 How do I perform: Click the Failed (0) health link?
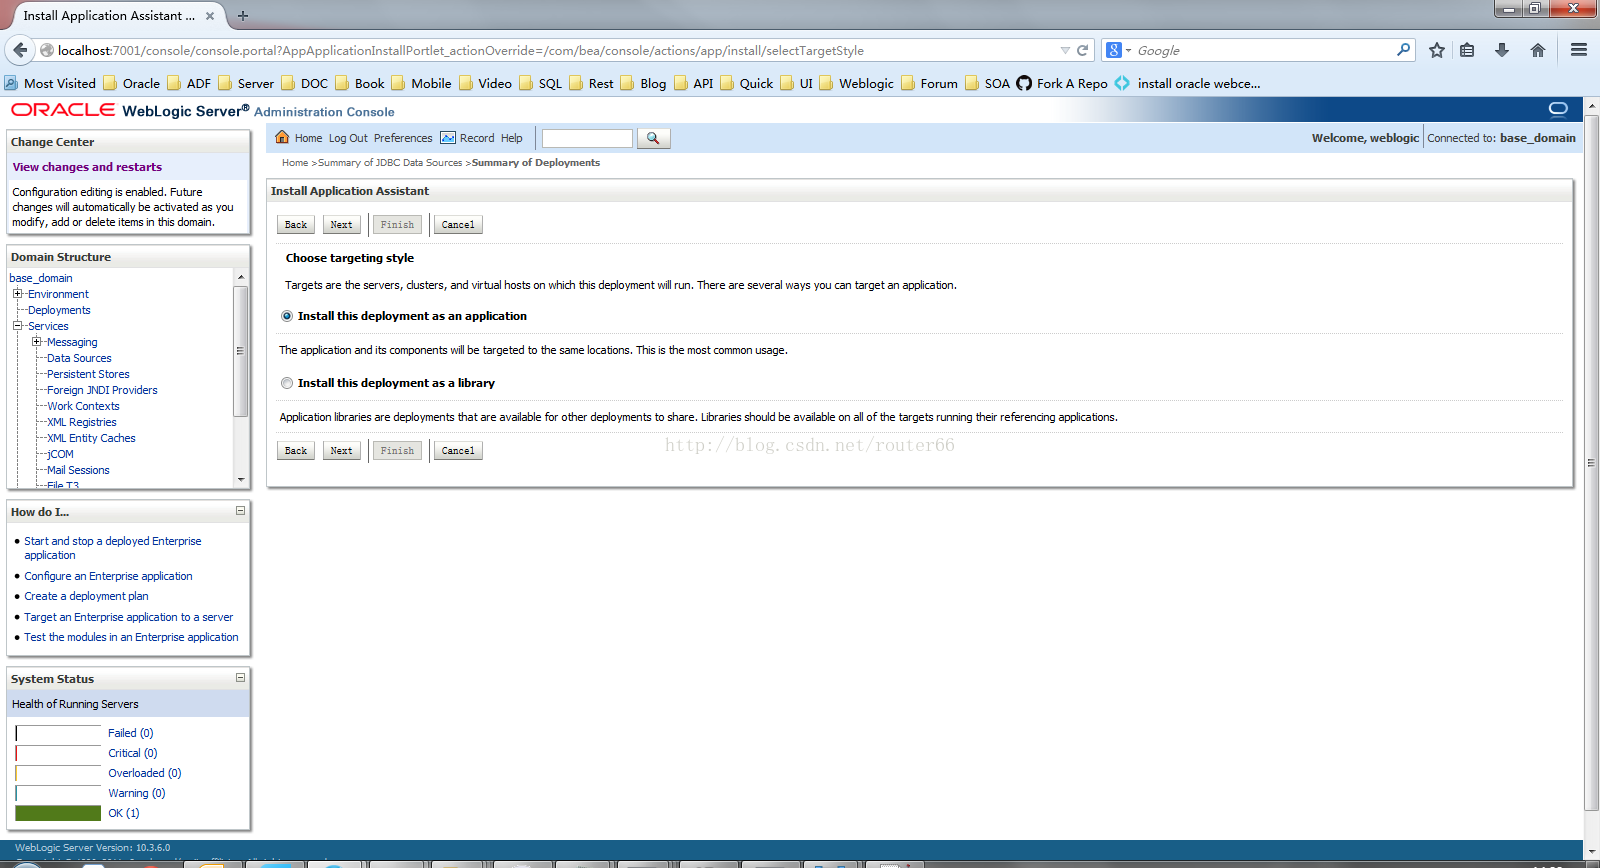(x=131, y=733)
